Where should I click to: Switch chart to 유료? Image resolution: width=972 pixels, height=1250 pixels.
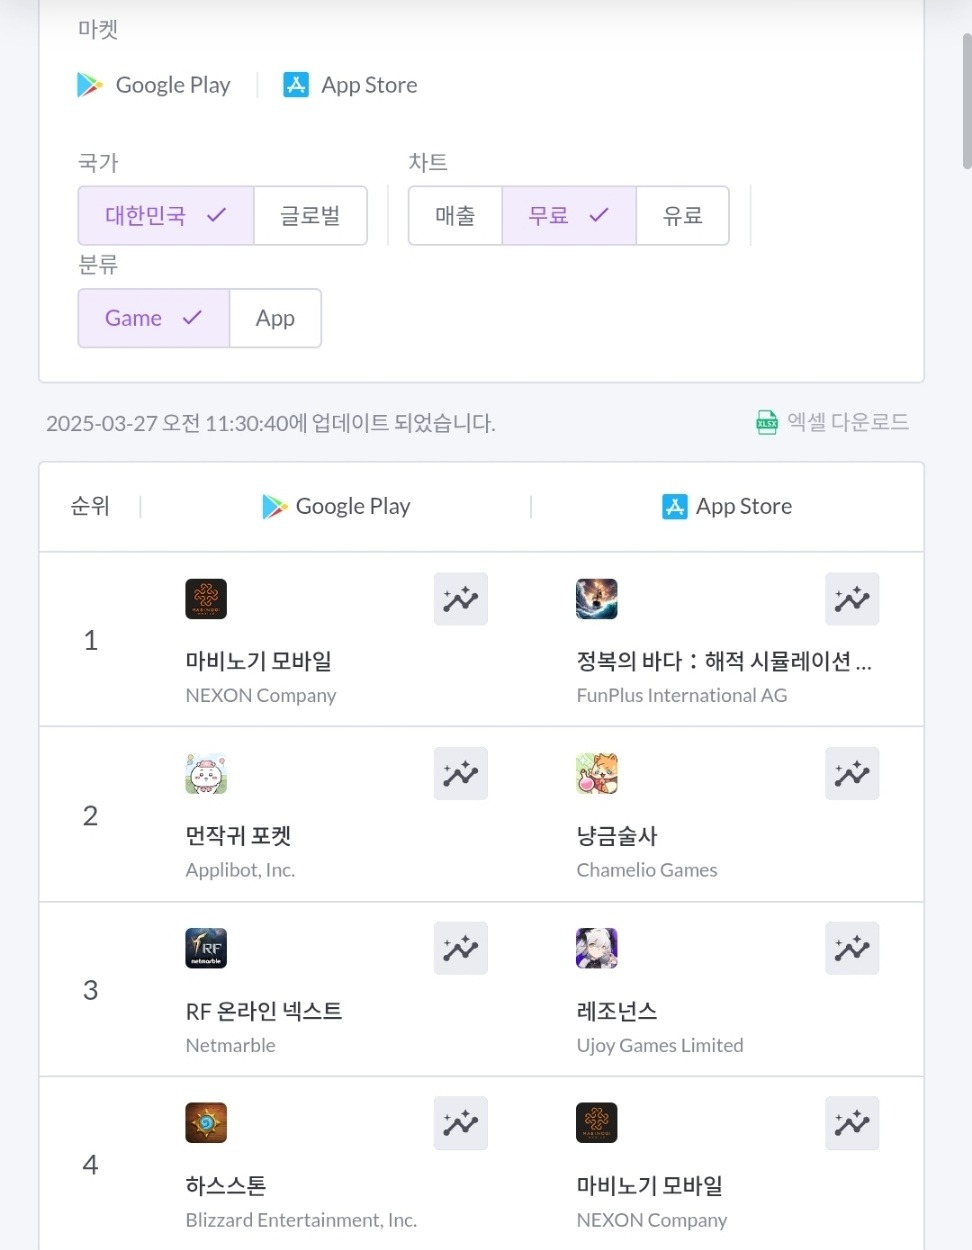coord(682,215)
